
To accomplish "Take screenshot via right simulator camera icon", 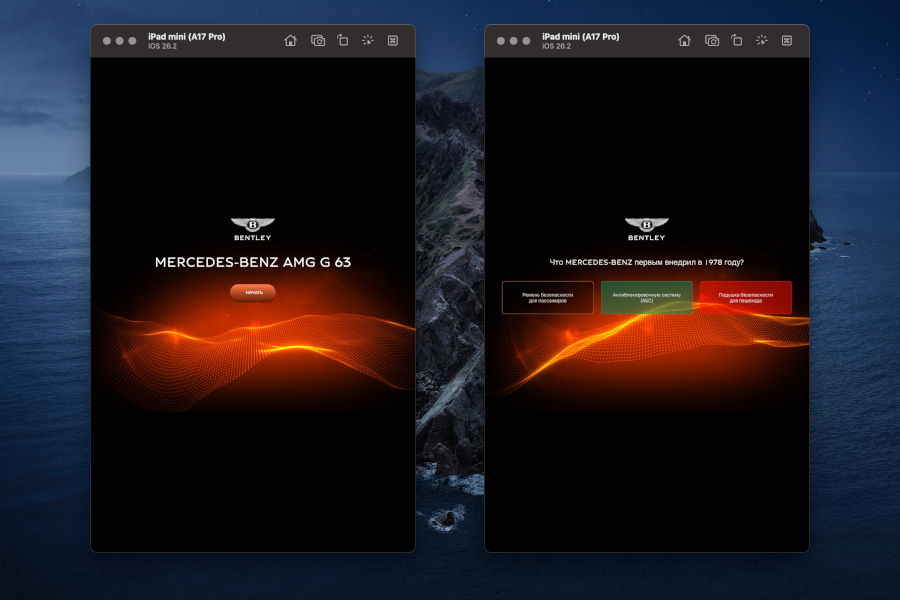I will [712, 40].
